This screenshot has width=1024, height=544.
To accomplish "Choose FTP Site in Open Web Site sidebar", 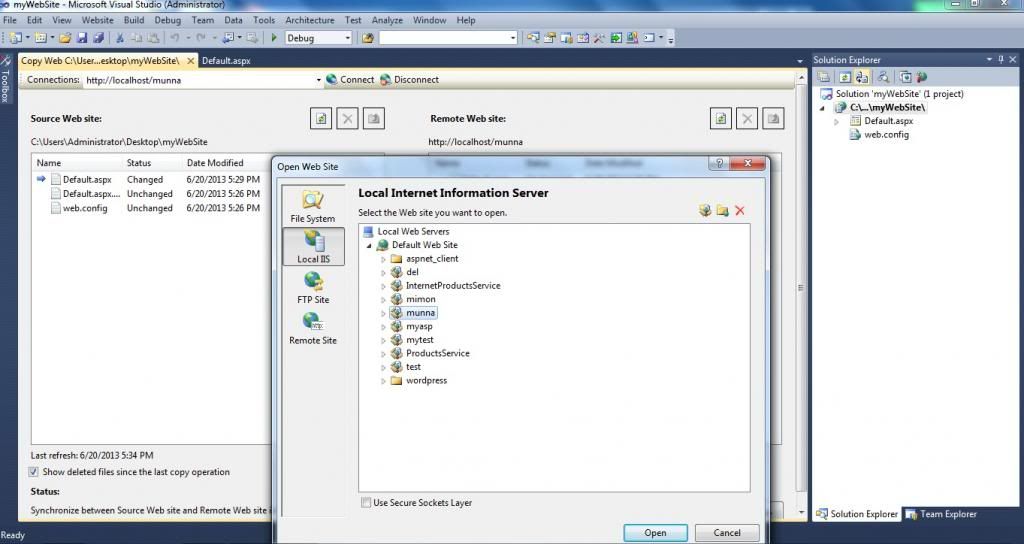I will click(313, 287).
